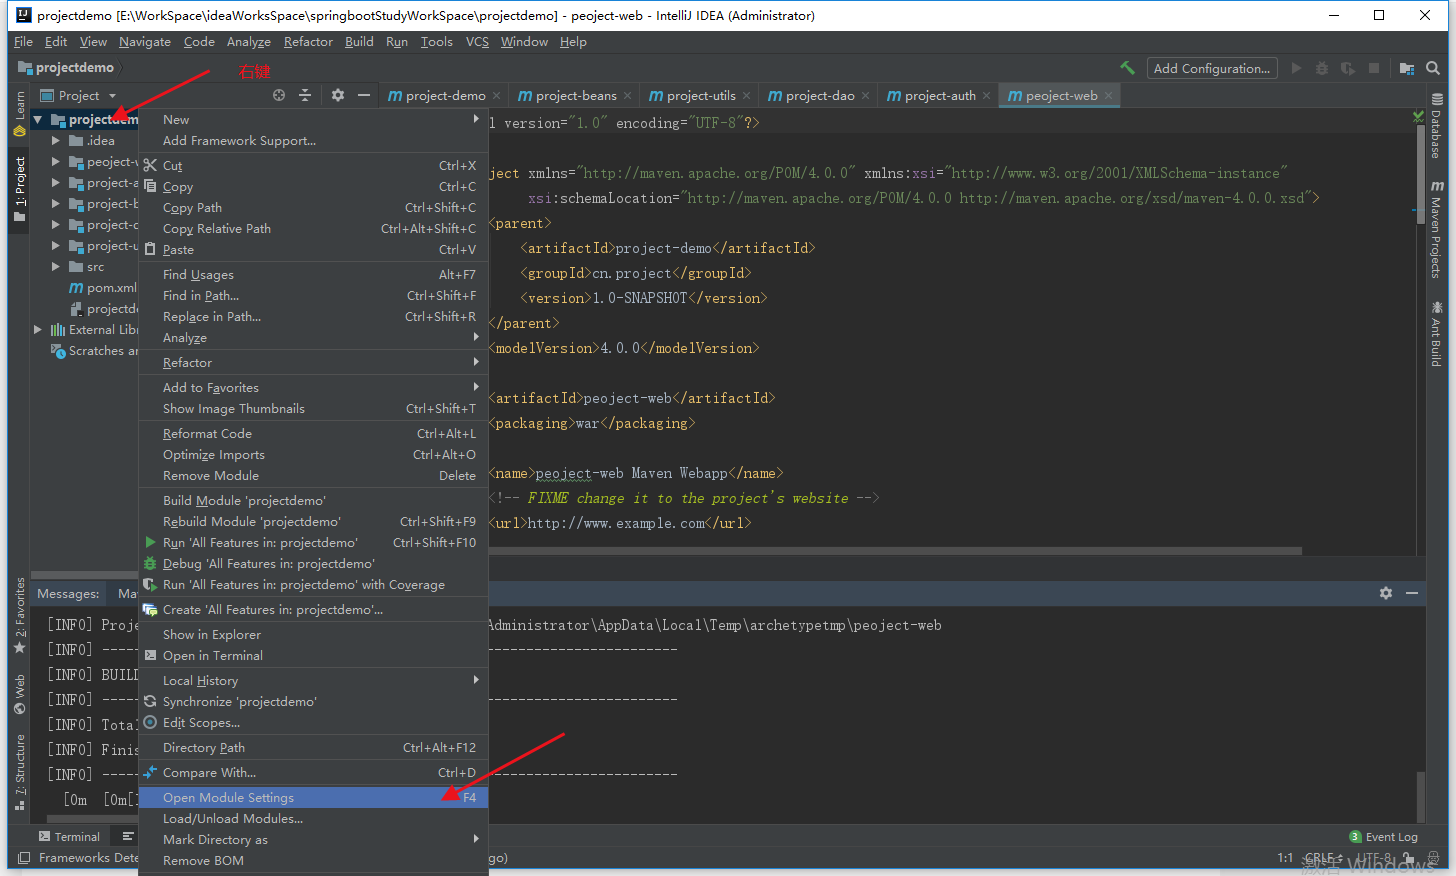
Task: Open the Maven Projects tool window
Action: (1437, 229)
